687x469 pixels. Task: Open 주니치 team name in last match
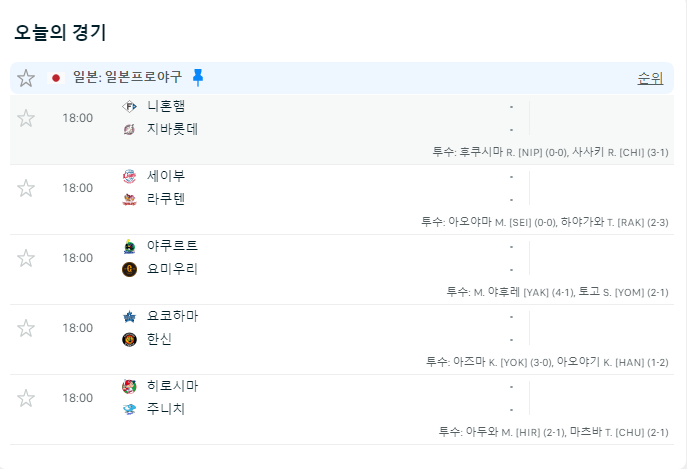tap(166, 409)
